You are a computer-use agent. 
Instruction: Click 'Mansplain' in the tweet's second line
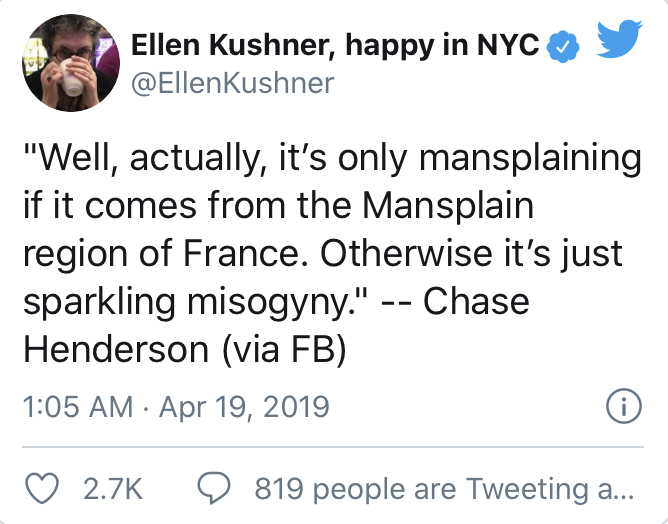pyautogui.click(x=448, y=207)
